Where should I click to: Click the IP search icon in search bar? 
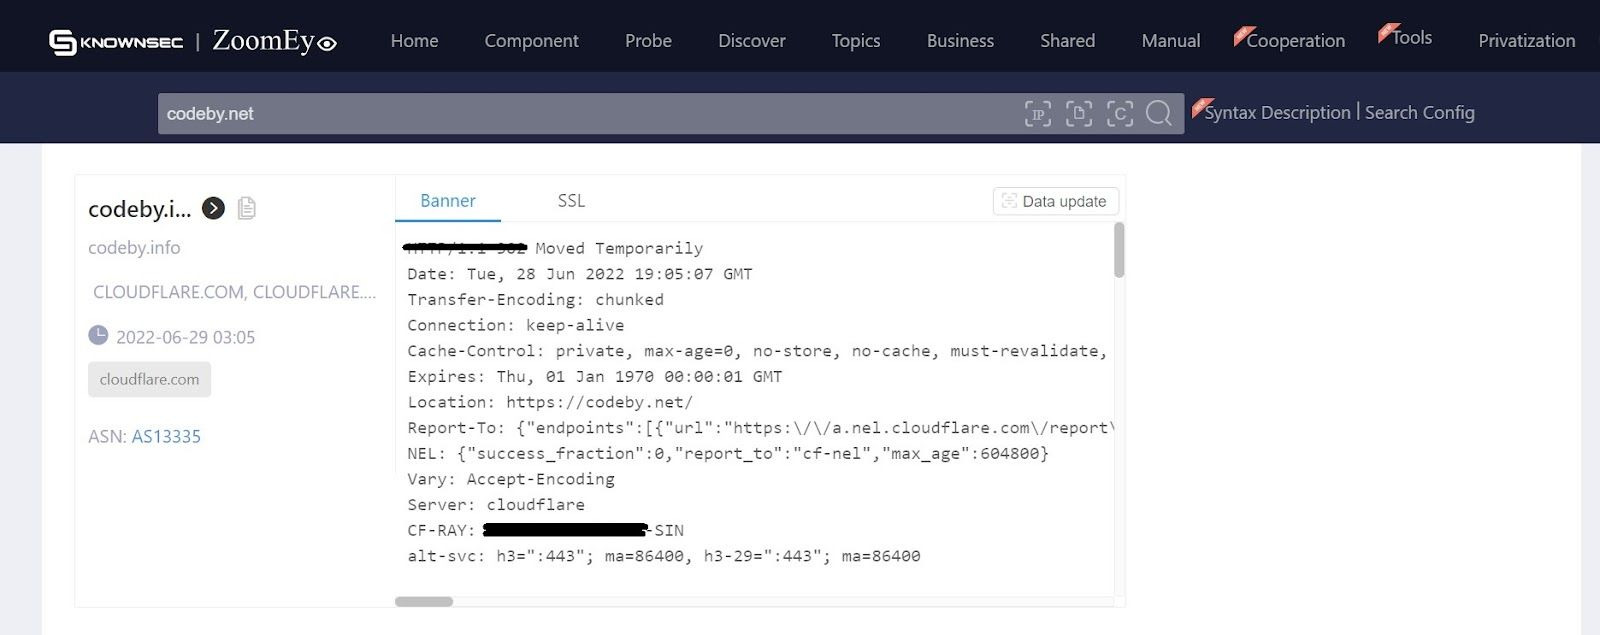point(1038,114)
